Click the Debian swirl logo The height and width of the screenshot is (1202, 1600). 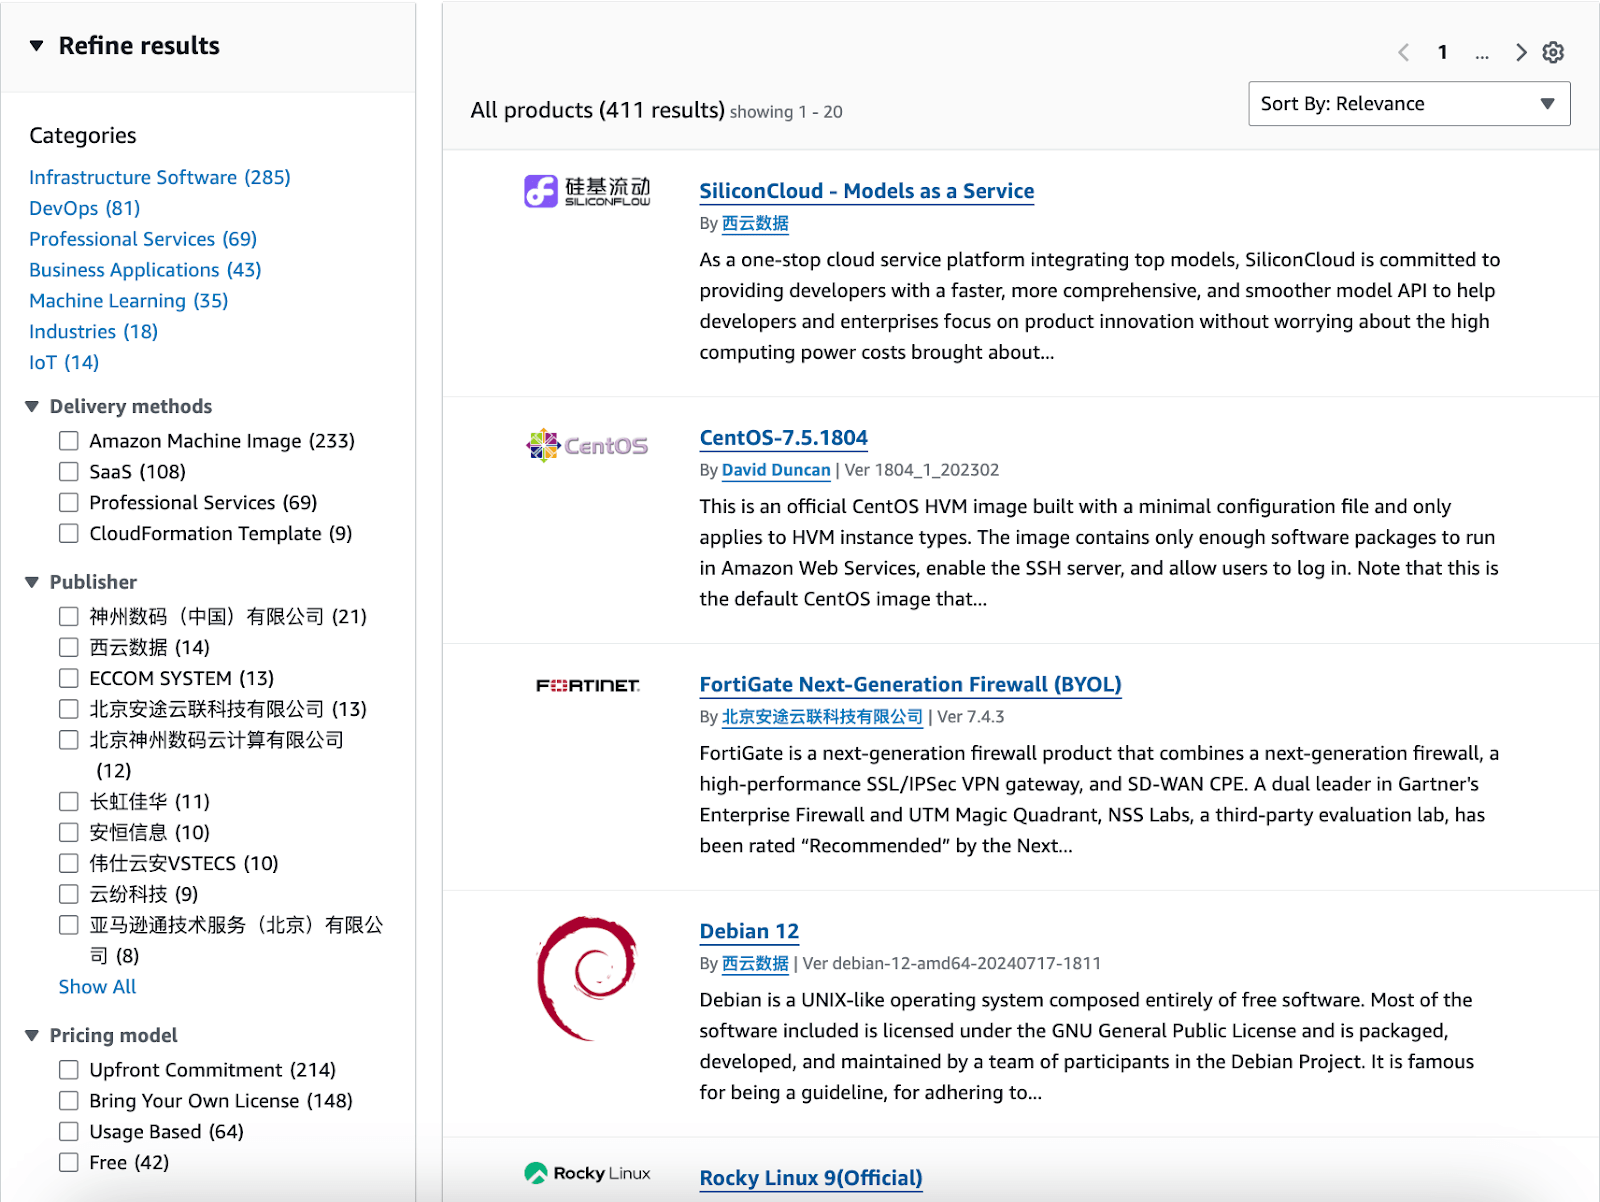pyautogui.click(x=587, y=978)
